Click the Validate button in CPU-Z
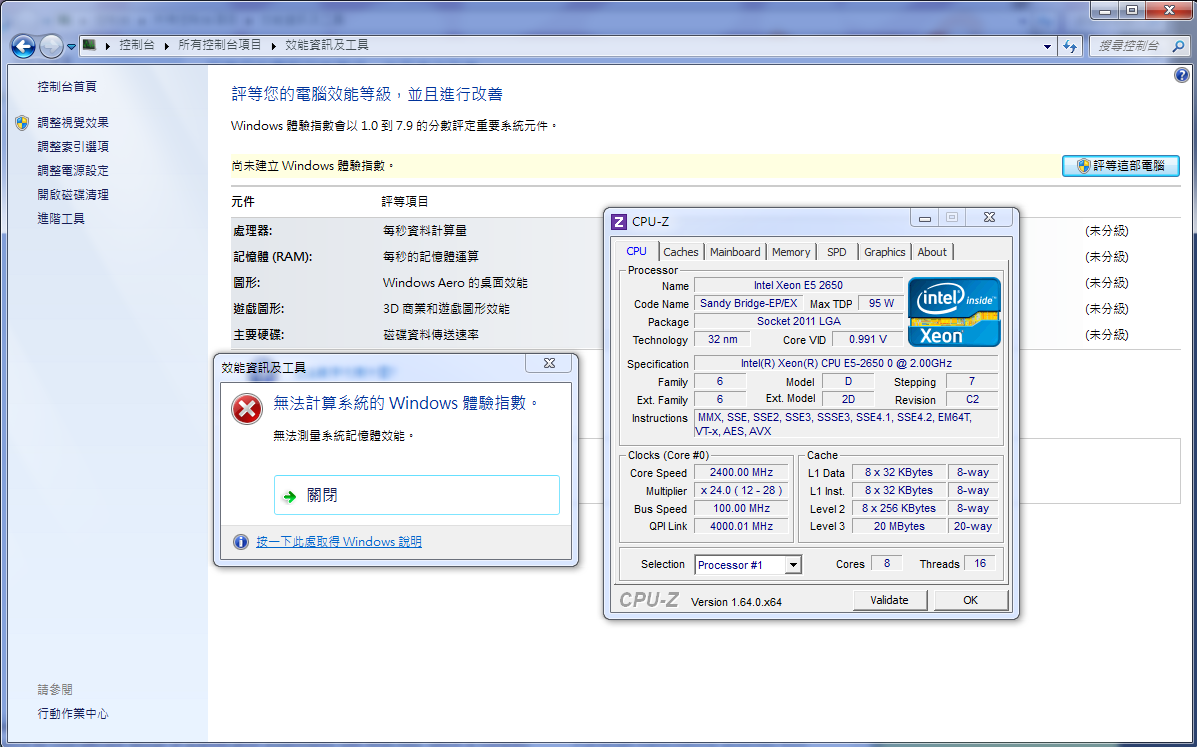This screenshot has height=747, width=1197. [889, 600]
